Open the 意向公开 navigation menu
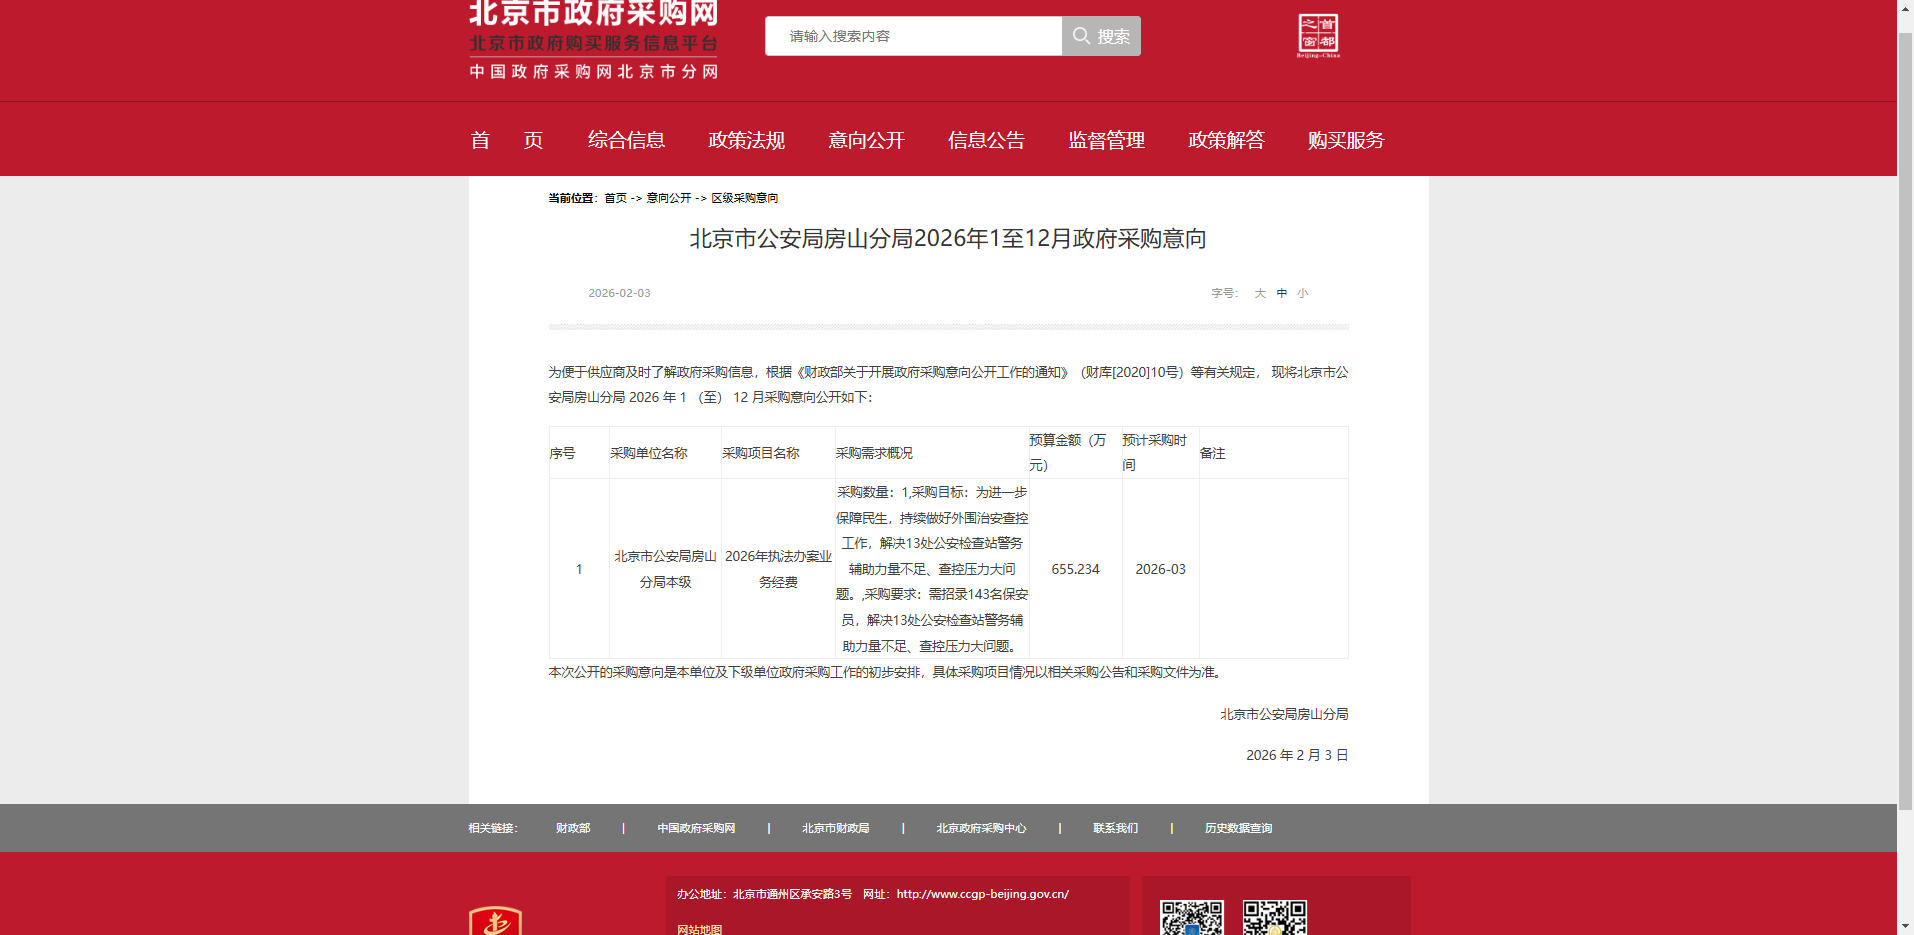 click(866, 140)
